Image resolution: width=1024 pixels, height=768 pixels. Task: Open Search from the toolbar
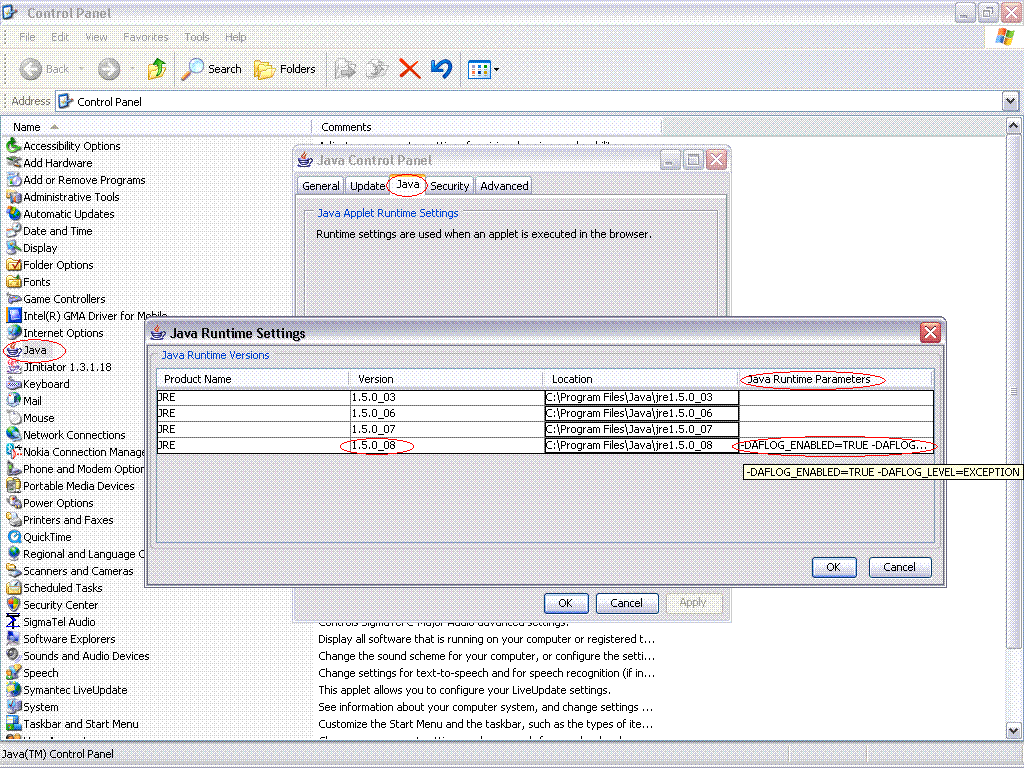pyautogui.click(x=211, y=69)
